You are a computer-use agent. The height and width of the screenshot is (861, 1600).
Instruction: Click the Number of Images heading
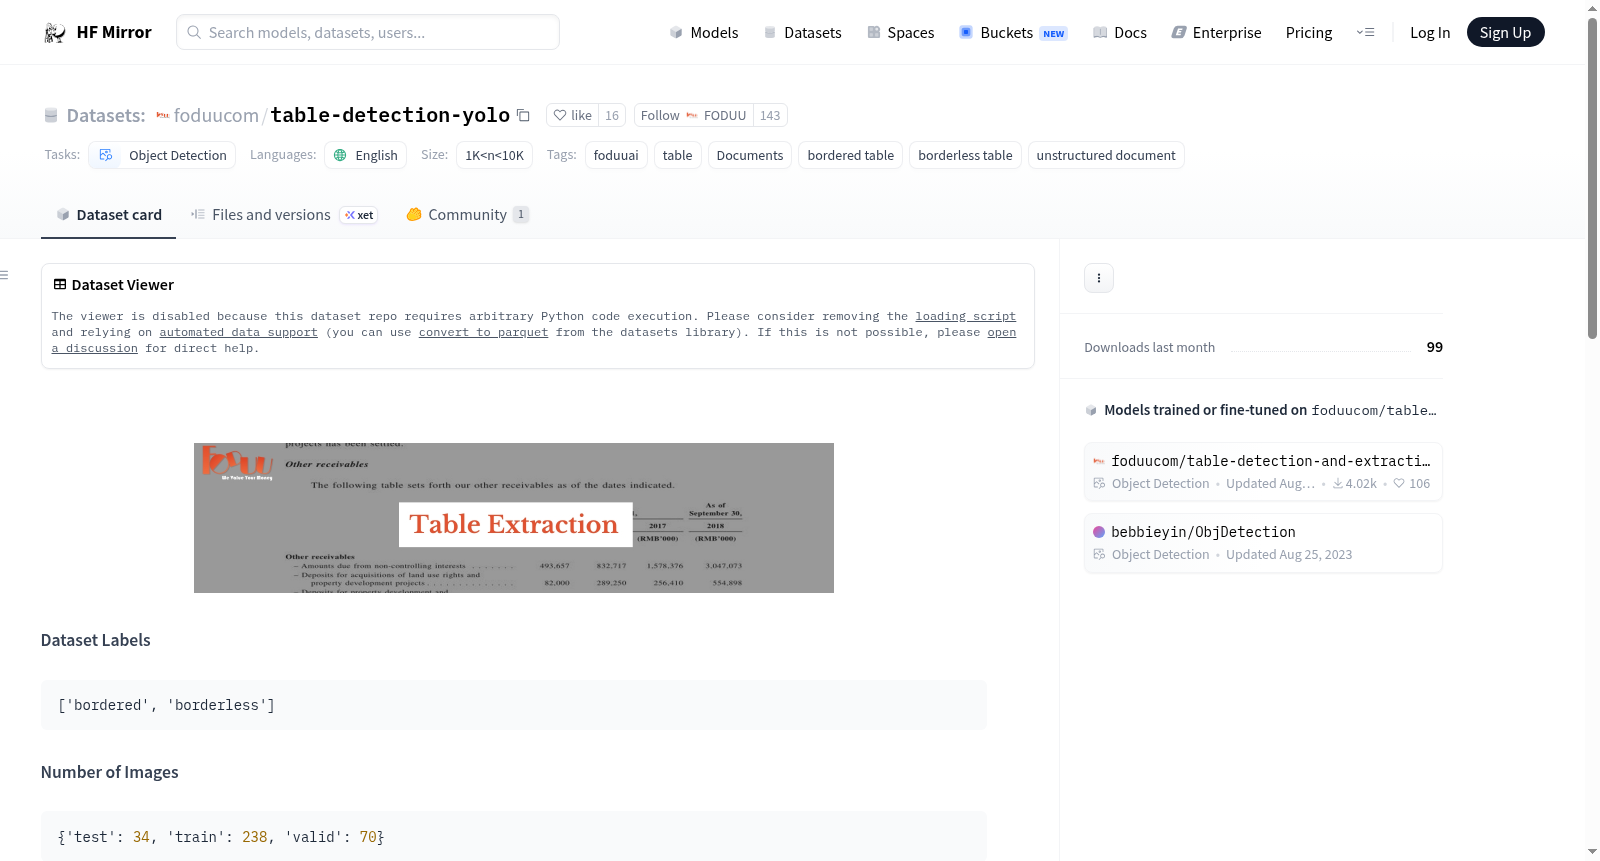pyautogui.click(x=110, y=772)
